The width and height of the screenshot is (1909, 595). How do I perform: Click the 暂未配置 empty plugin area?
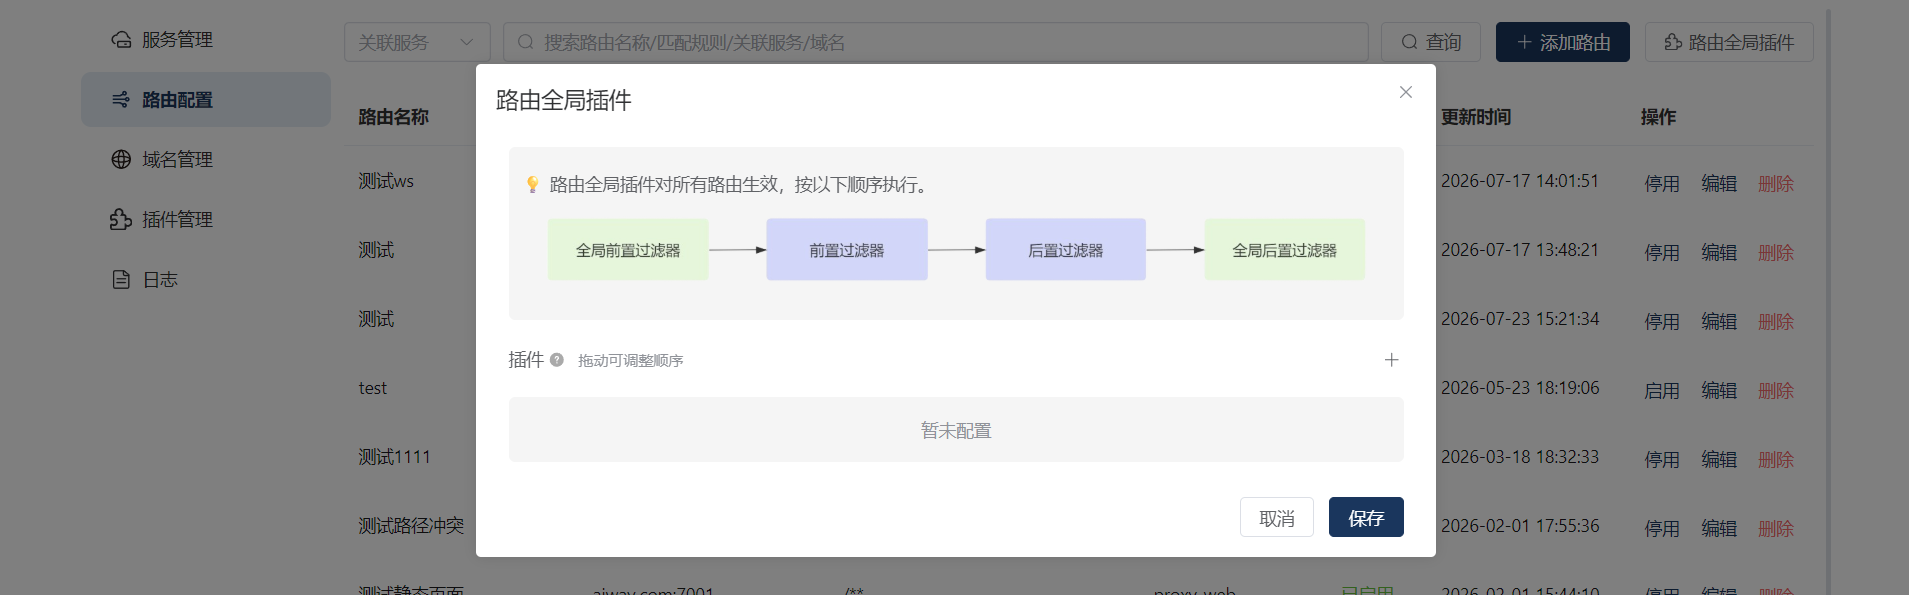pos(956,430)
